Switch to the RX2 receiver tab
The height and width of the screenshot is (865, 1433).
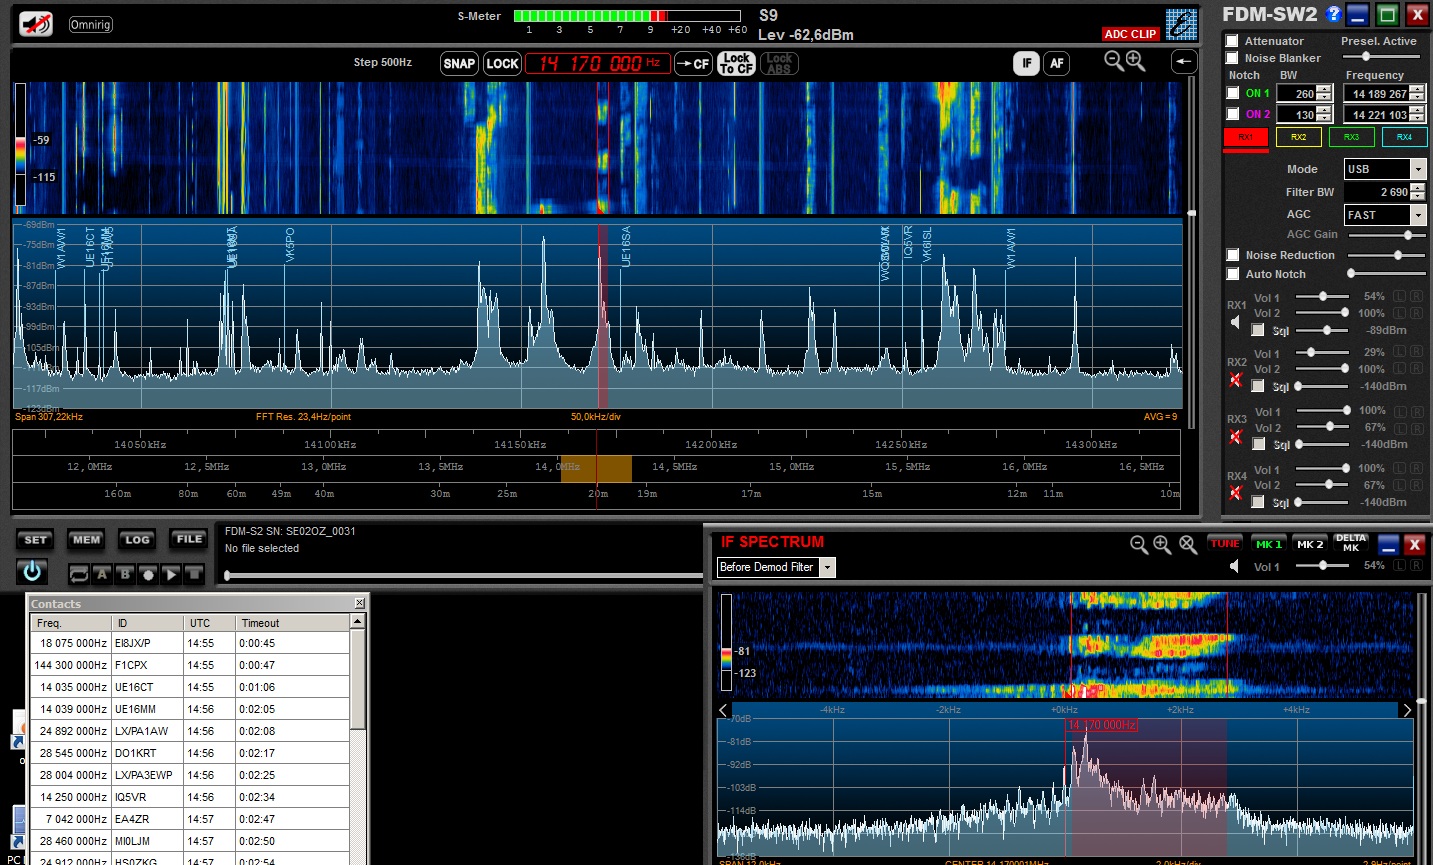(1298, 137)
